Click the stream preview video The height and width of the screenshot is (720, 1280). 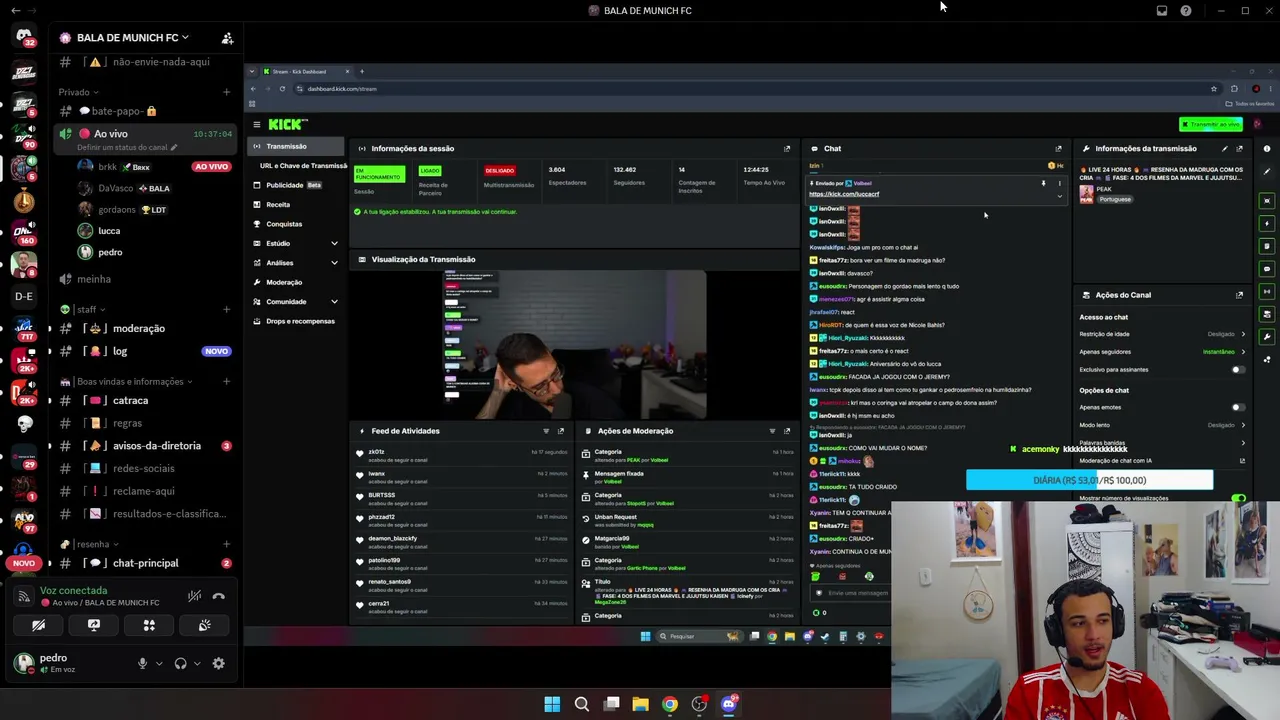click(x=576, y=344)
